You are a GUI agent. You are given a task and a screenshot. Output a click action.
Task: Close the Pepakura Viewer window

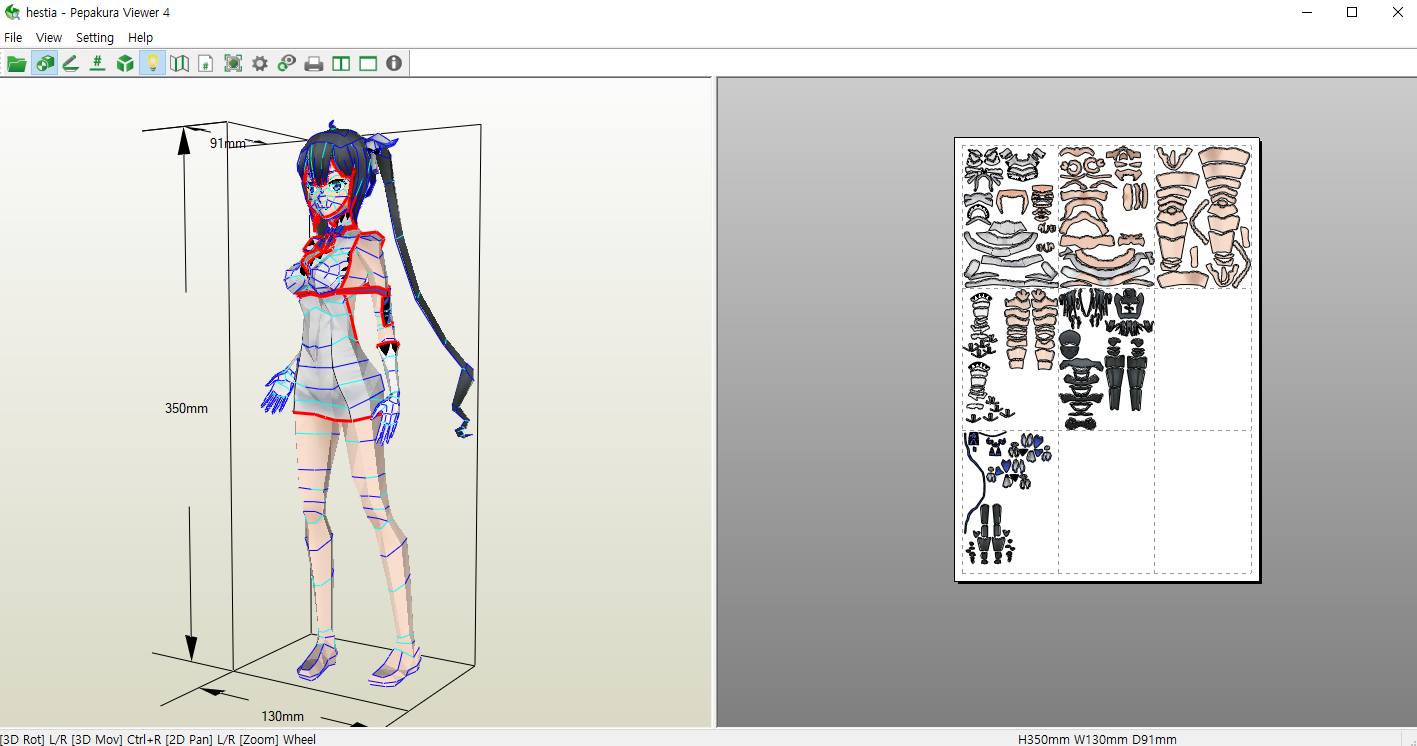point(1397,13)
